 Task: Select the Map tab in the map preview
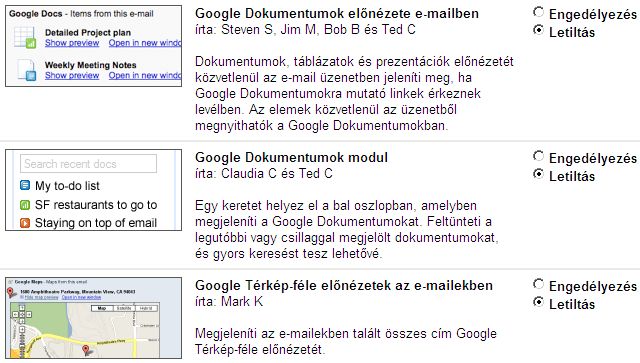click(x=102, y=308)
